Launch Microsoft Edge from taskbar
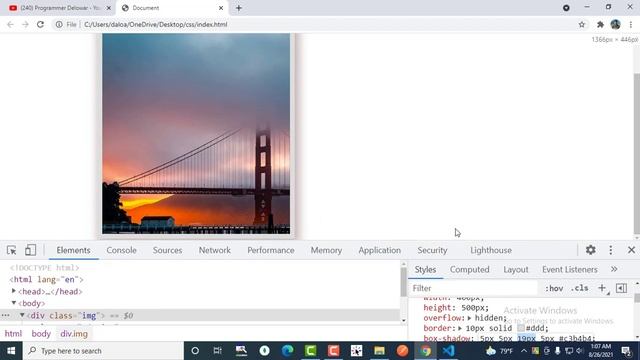 click(x=287, y=351)
